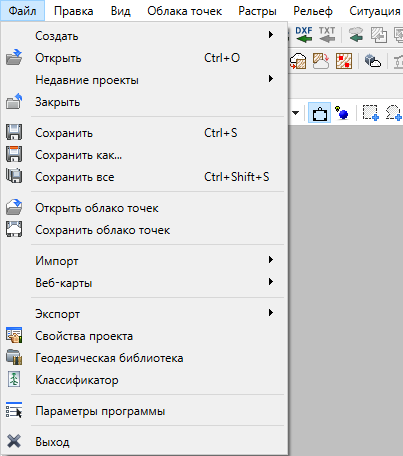Click the Ctrl+S shortcut text
The image size is (403, 456).
[221, 133]
